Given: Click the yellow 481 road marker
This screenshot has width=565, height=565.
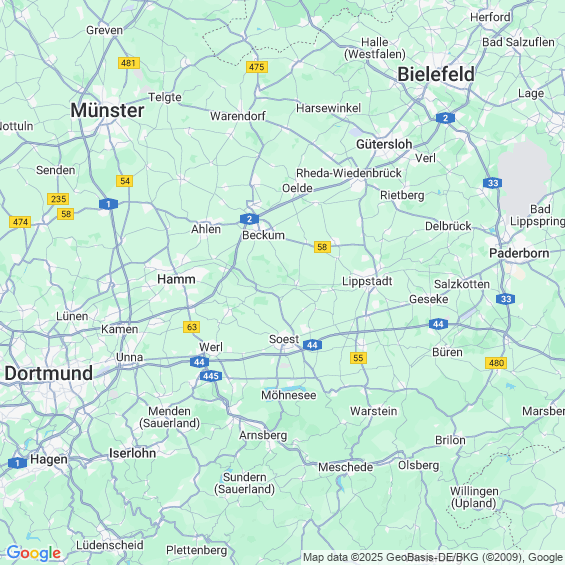Looking at the screenshot, I should coord(129,63).
